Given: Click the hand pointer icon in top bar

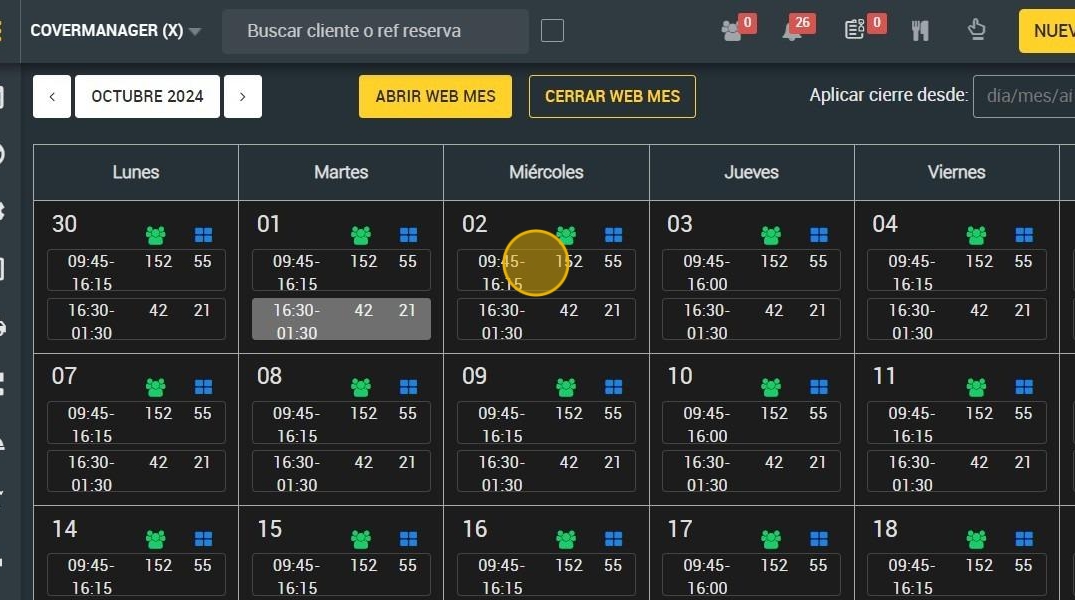Looking at the screenshot, I should coord(976,30).
